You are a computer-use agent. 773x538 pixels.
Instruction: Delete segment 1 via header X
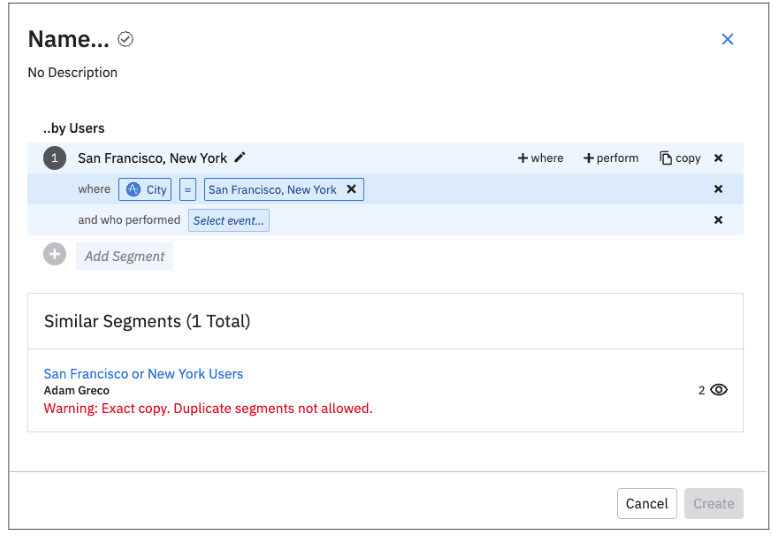[x=718, y=158]
